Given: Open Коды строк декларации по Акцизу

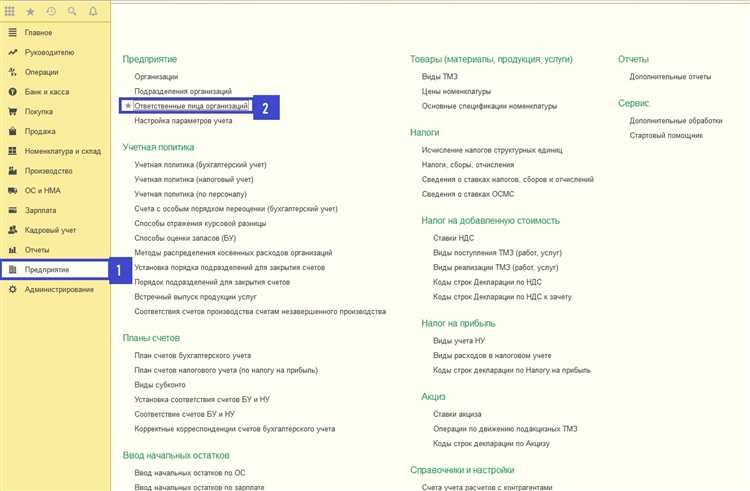Looking at the screenshot, I should [x=492, y=443].
